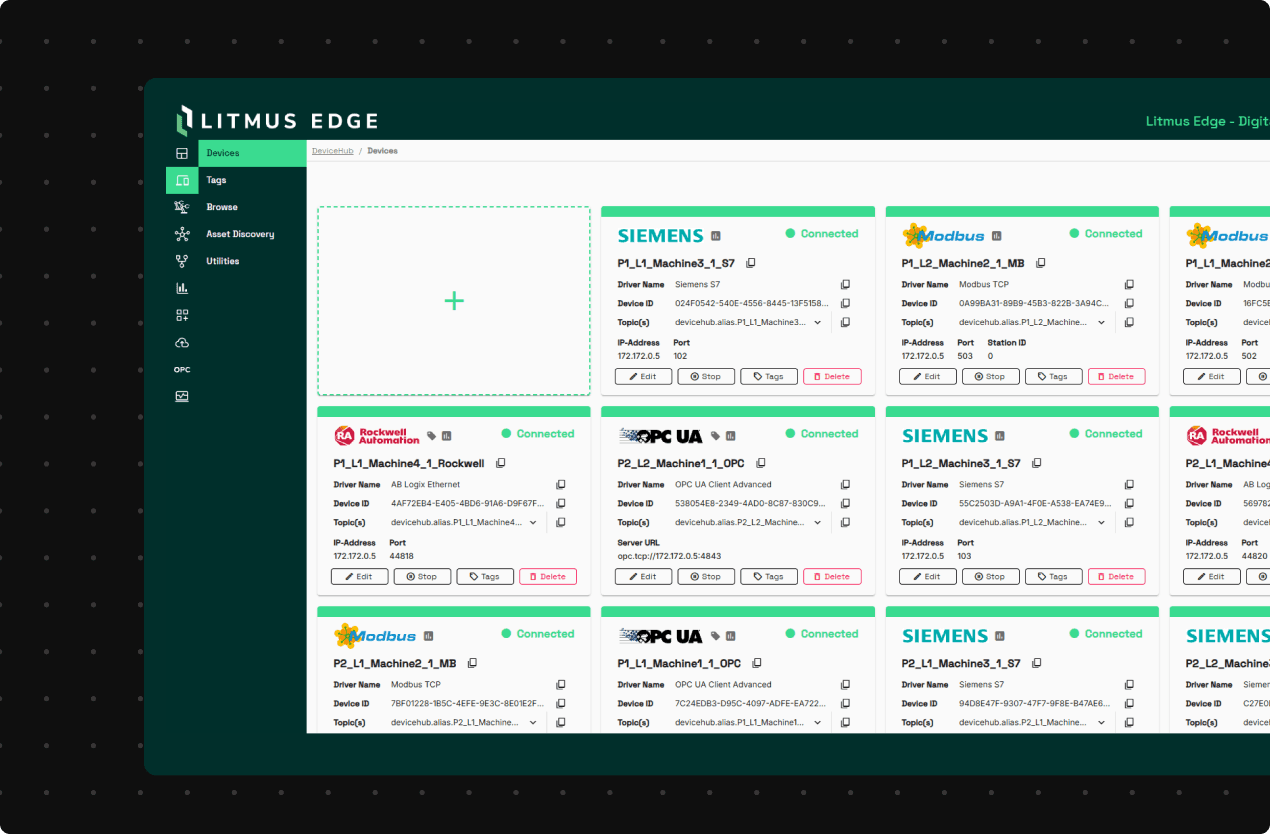
Task: Expand topics dropdown for P2_L1_Machine3_1_S7
Action: click(x=1102, y=723)
